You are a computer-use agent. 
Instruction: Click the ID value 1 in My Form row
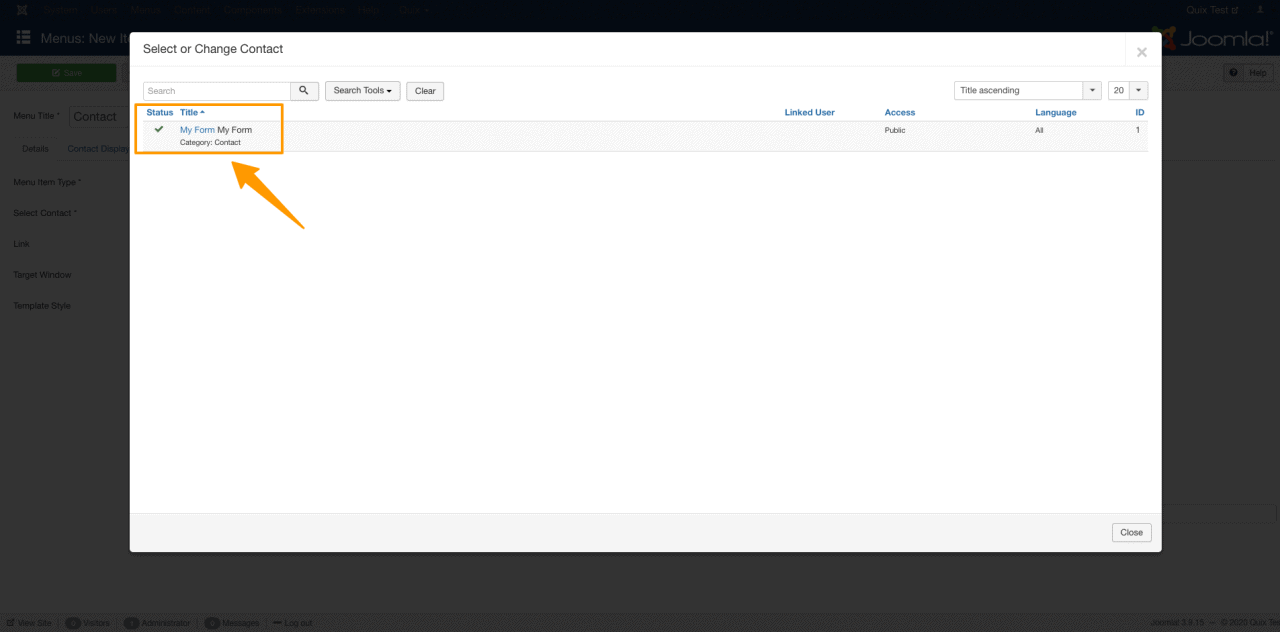(1137, 130)
